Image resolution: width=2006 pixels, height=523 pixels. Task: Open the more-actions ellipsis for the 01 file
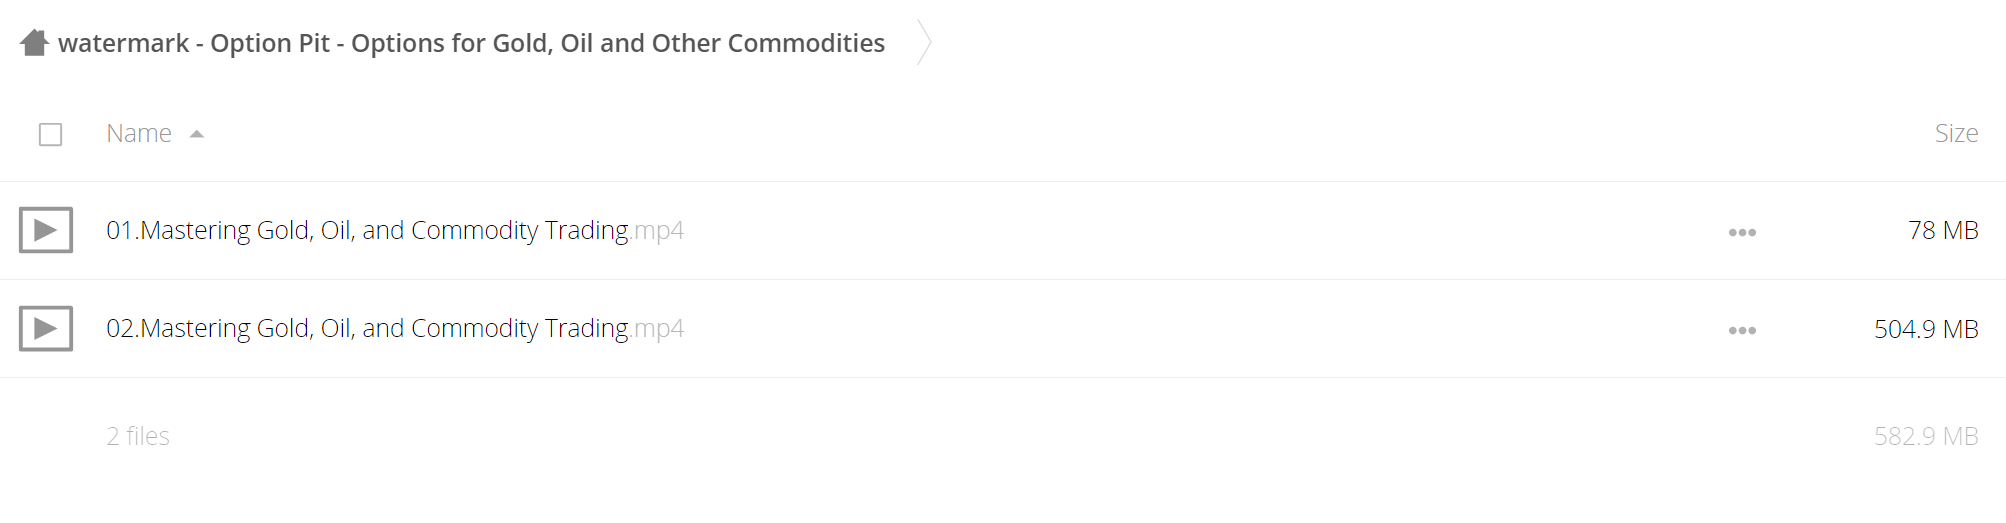(1742, 232)
